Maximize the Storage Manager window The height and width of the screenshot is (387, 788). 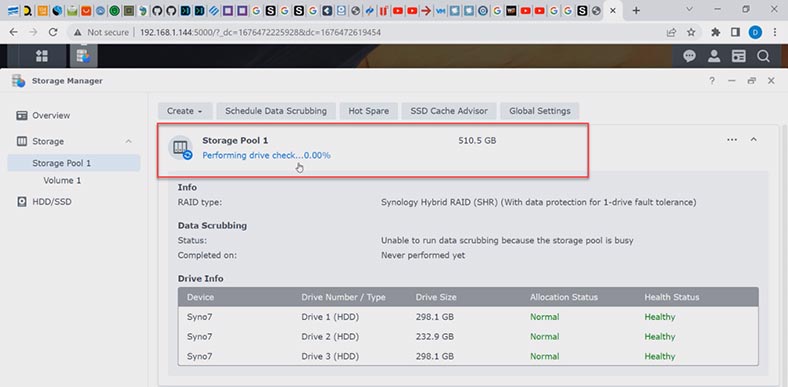tap(752, 81)
